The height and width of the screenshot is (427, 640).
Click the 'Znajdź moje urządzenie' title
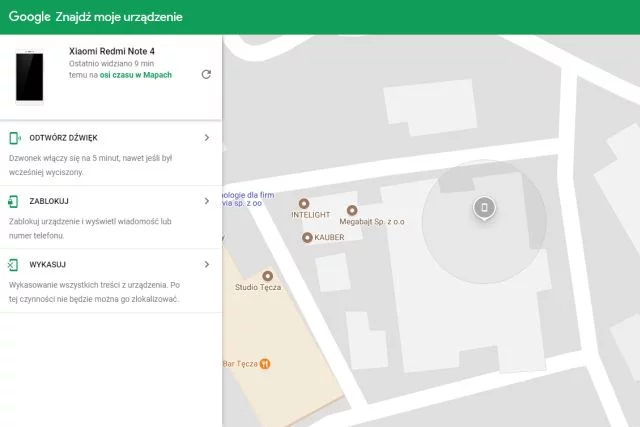[119, 17]
